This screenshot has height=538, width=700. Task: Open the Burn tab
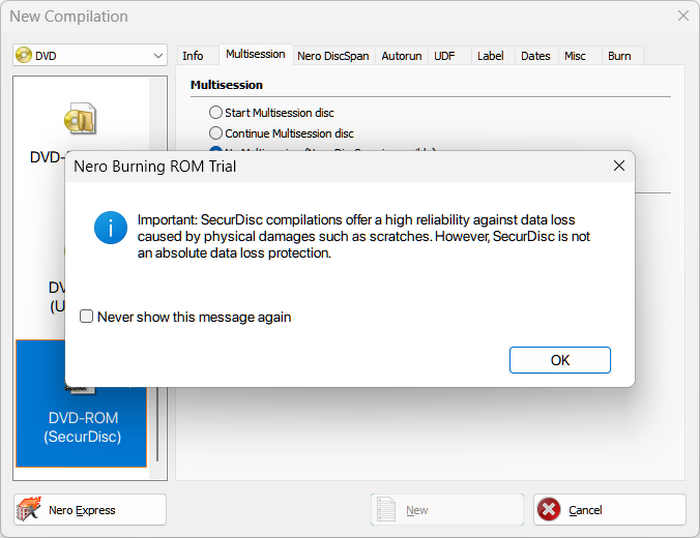(619, 56)
